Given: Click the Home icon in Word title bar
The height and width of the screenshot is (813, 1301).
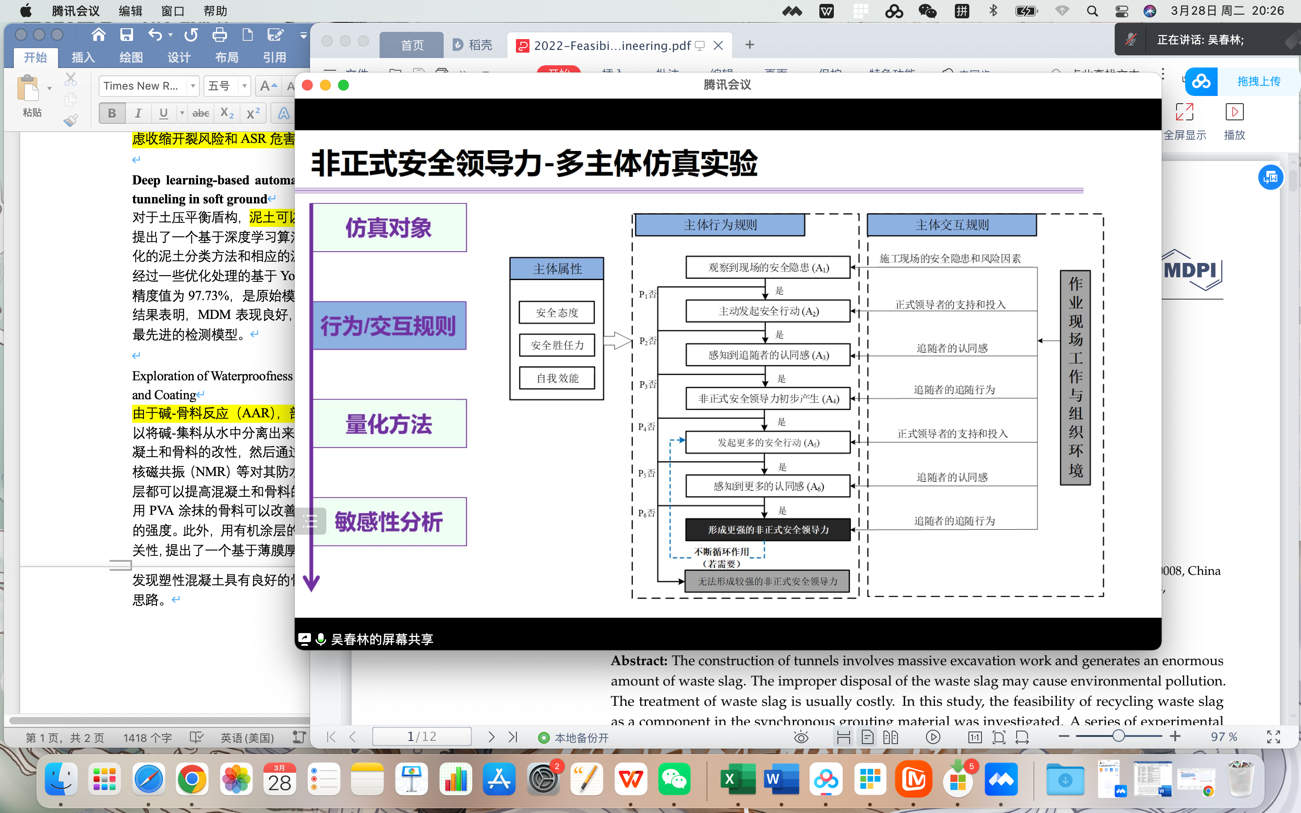Looking at the screenshot, I should [x=98, y=35].
